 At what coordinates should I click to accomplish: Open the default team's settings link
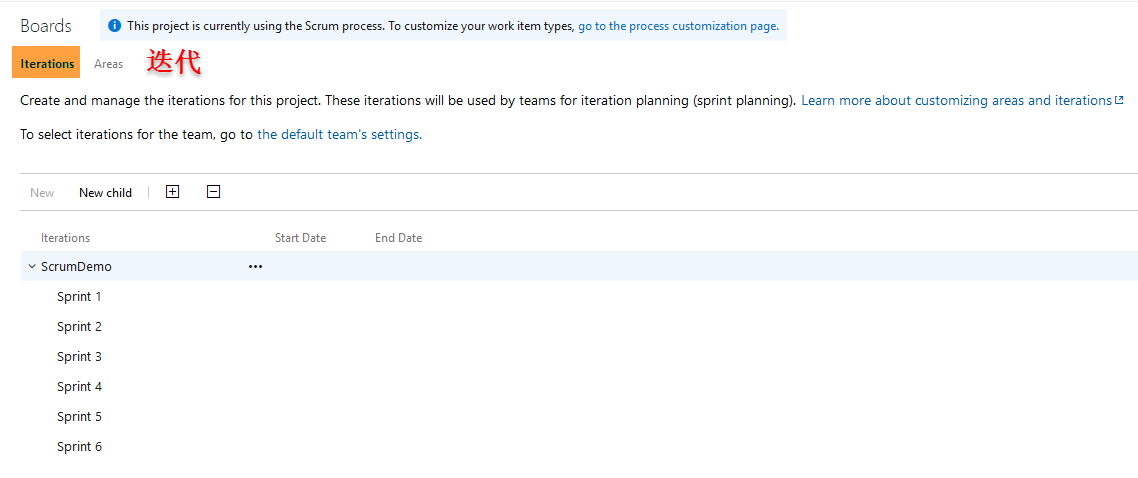(338, 134)
